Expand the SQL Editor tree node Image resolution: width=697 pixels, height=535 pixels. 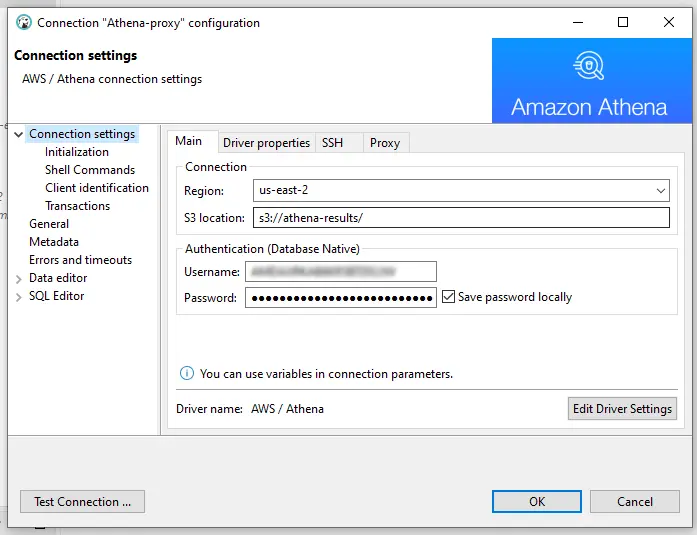click(19, 297)
